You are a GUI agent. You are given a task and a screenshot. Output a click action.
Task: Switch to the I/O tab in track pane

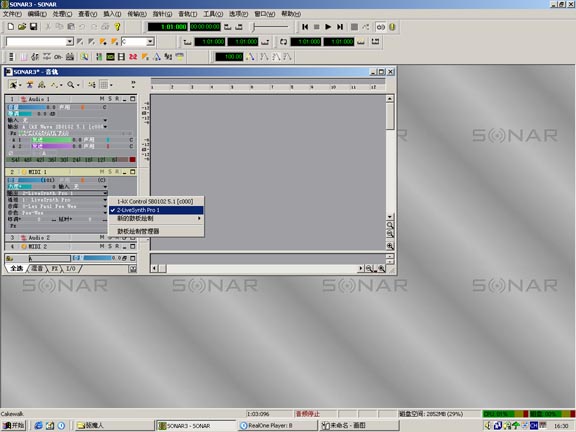click(71, 269)
